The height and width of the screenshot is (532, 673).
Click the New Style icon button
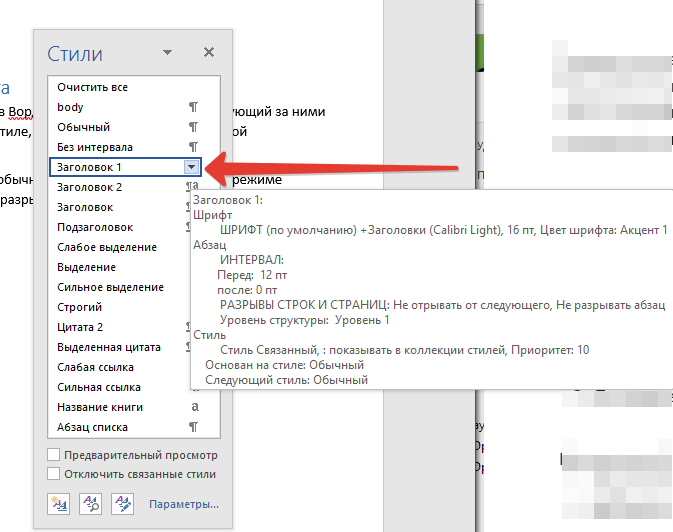pos(58,504)
